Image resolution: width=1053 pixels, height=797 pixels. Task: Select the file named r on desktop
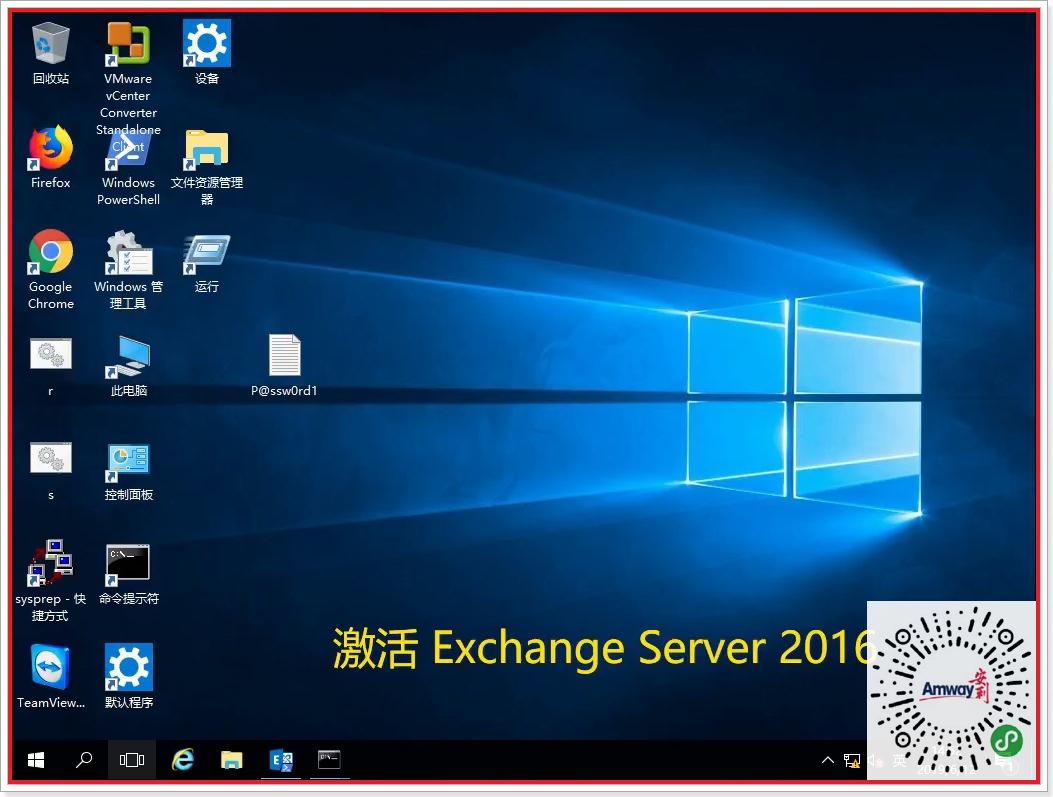[50, 367]
